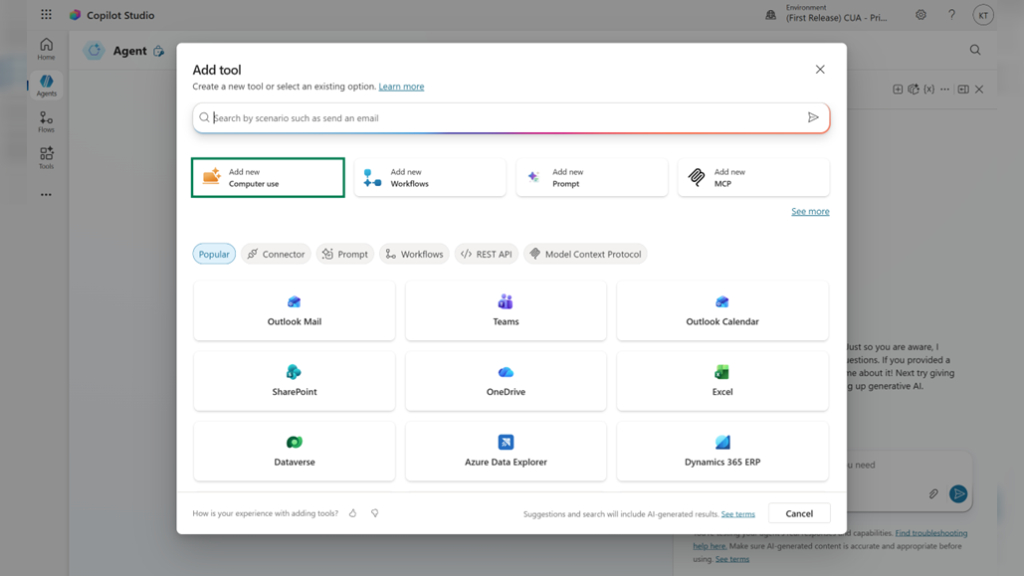Screen dimensions: 1024x576
Task: Click the Agent title text
Action: [129, 51]
